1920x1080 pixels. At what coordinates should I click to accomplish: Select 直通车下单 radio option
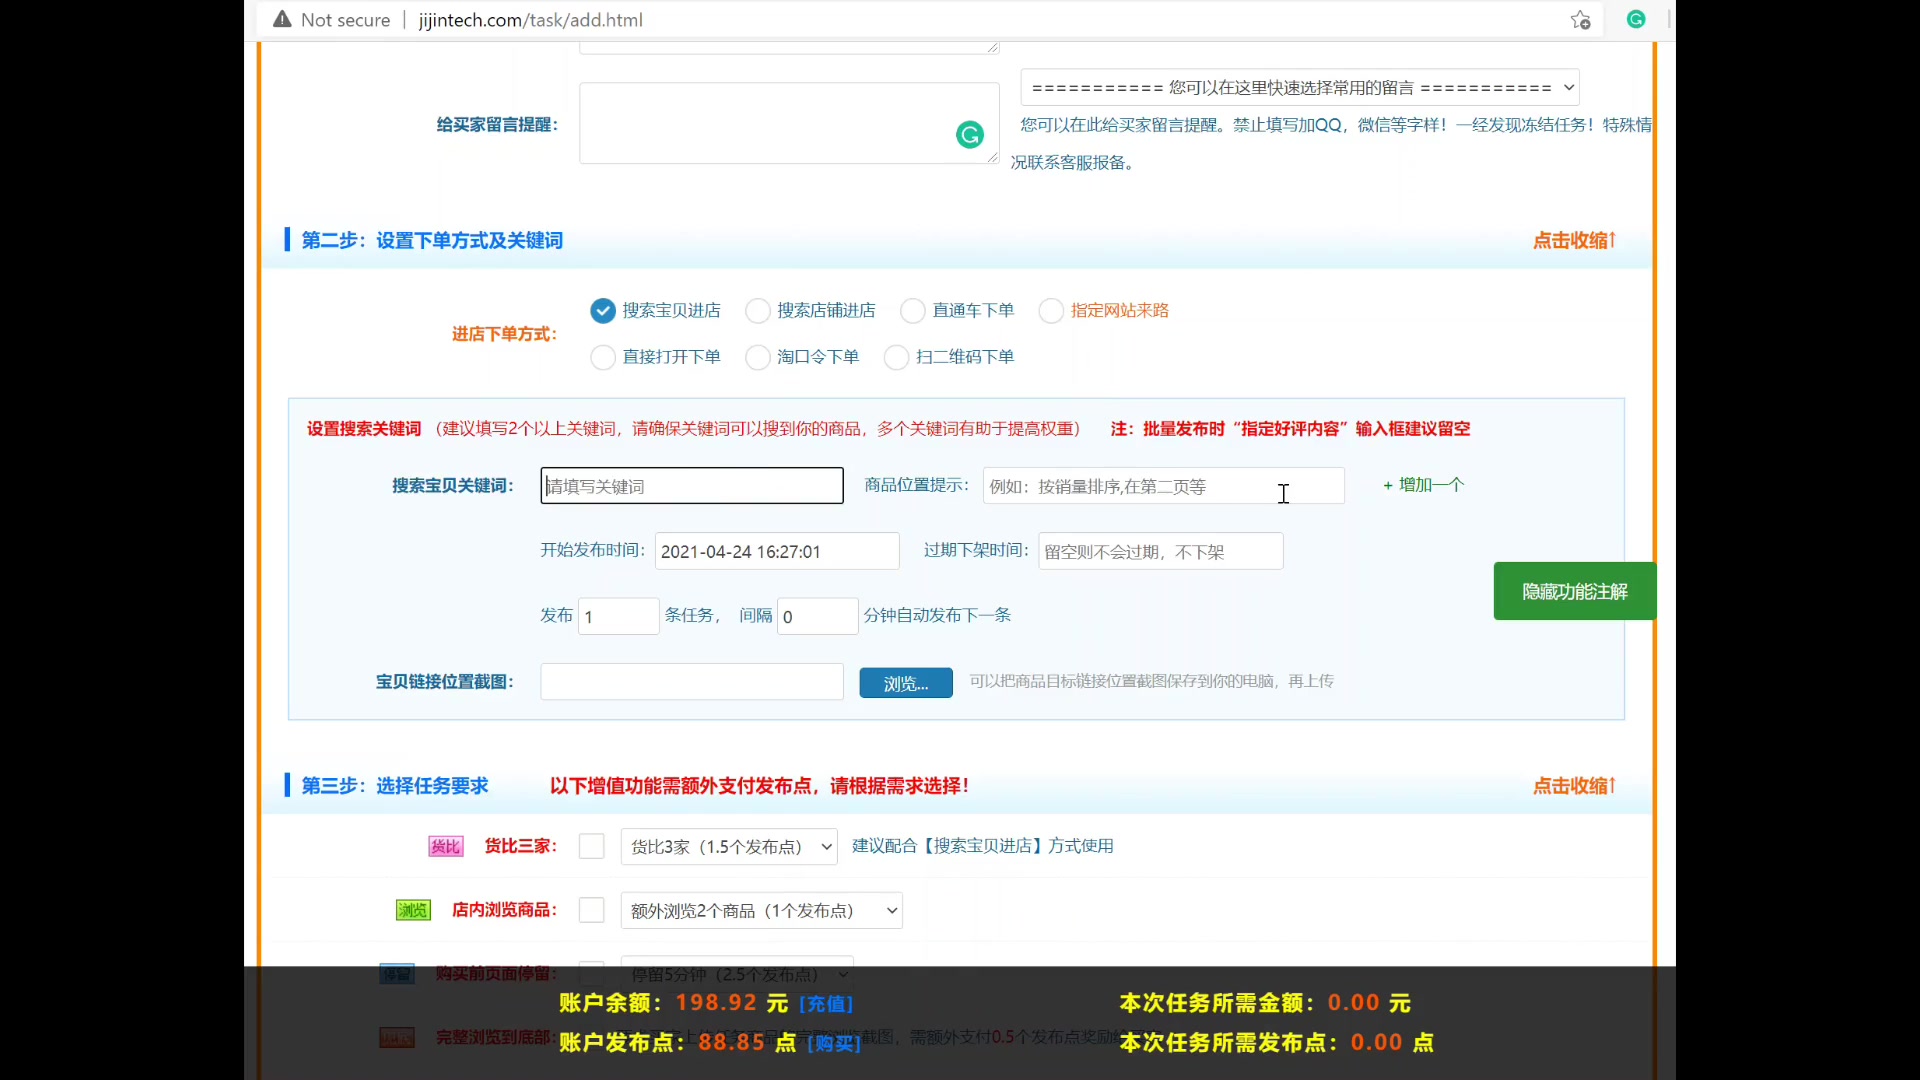pos(913,311)
